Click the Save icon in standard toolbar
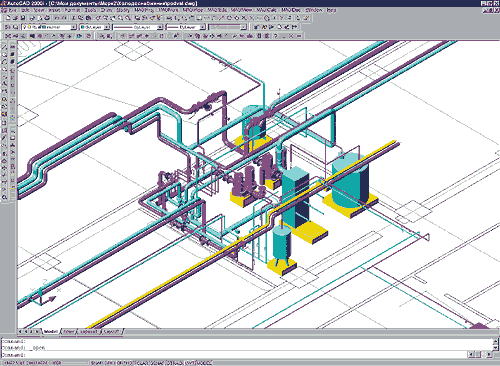 click(23, 18)
